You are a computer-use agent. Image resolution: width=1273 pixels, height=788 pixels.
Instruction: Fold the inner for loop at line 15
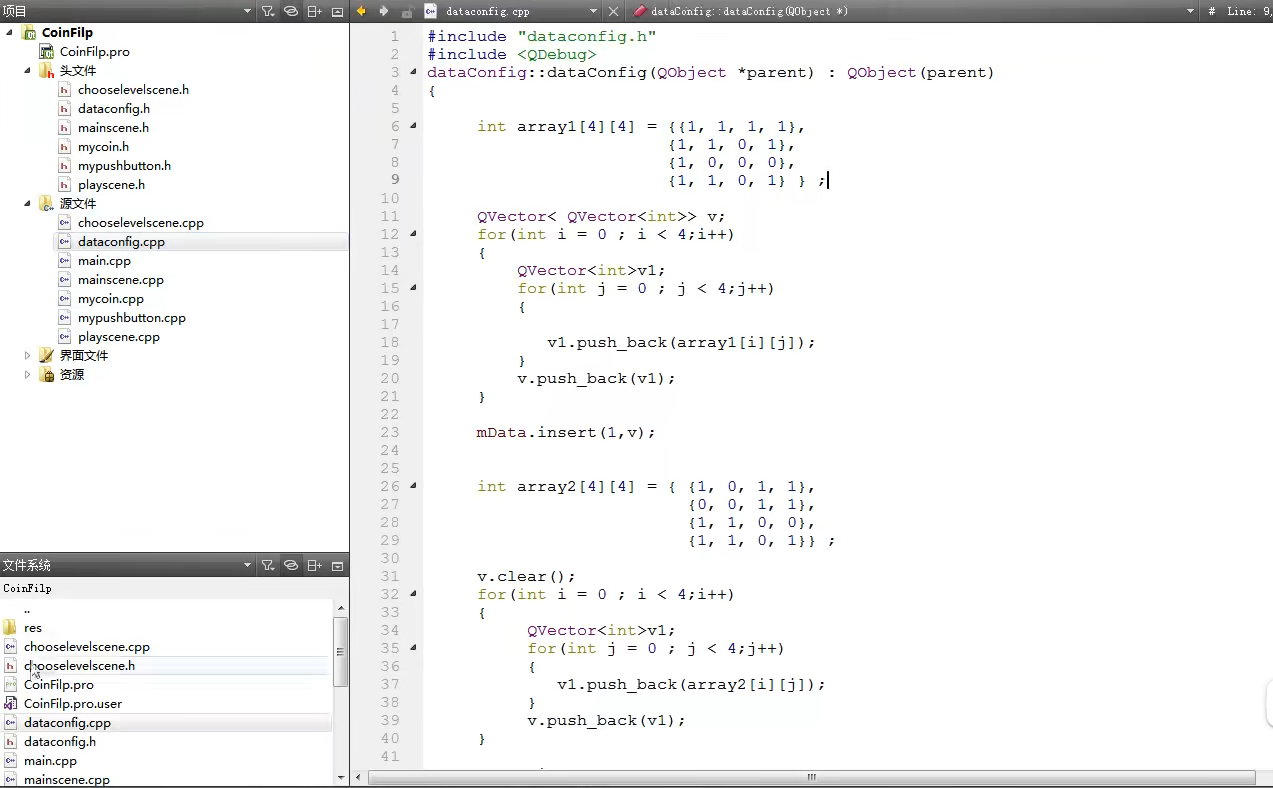pyautogui.click(x=413, y=288)
